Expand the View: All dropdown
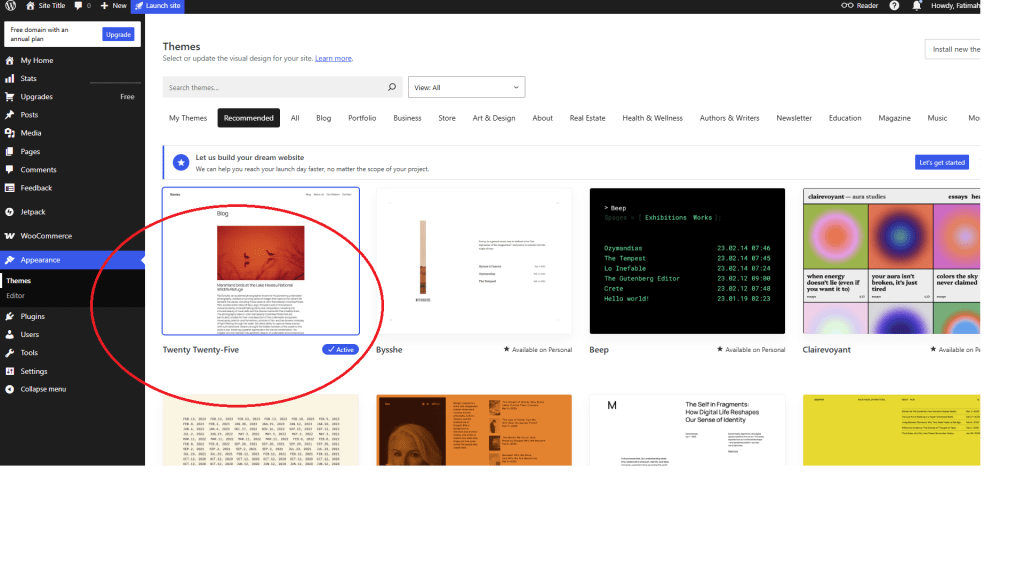Viewport: 1024px width, 576px height. tap(466, 88)
